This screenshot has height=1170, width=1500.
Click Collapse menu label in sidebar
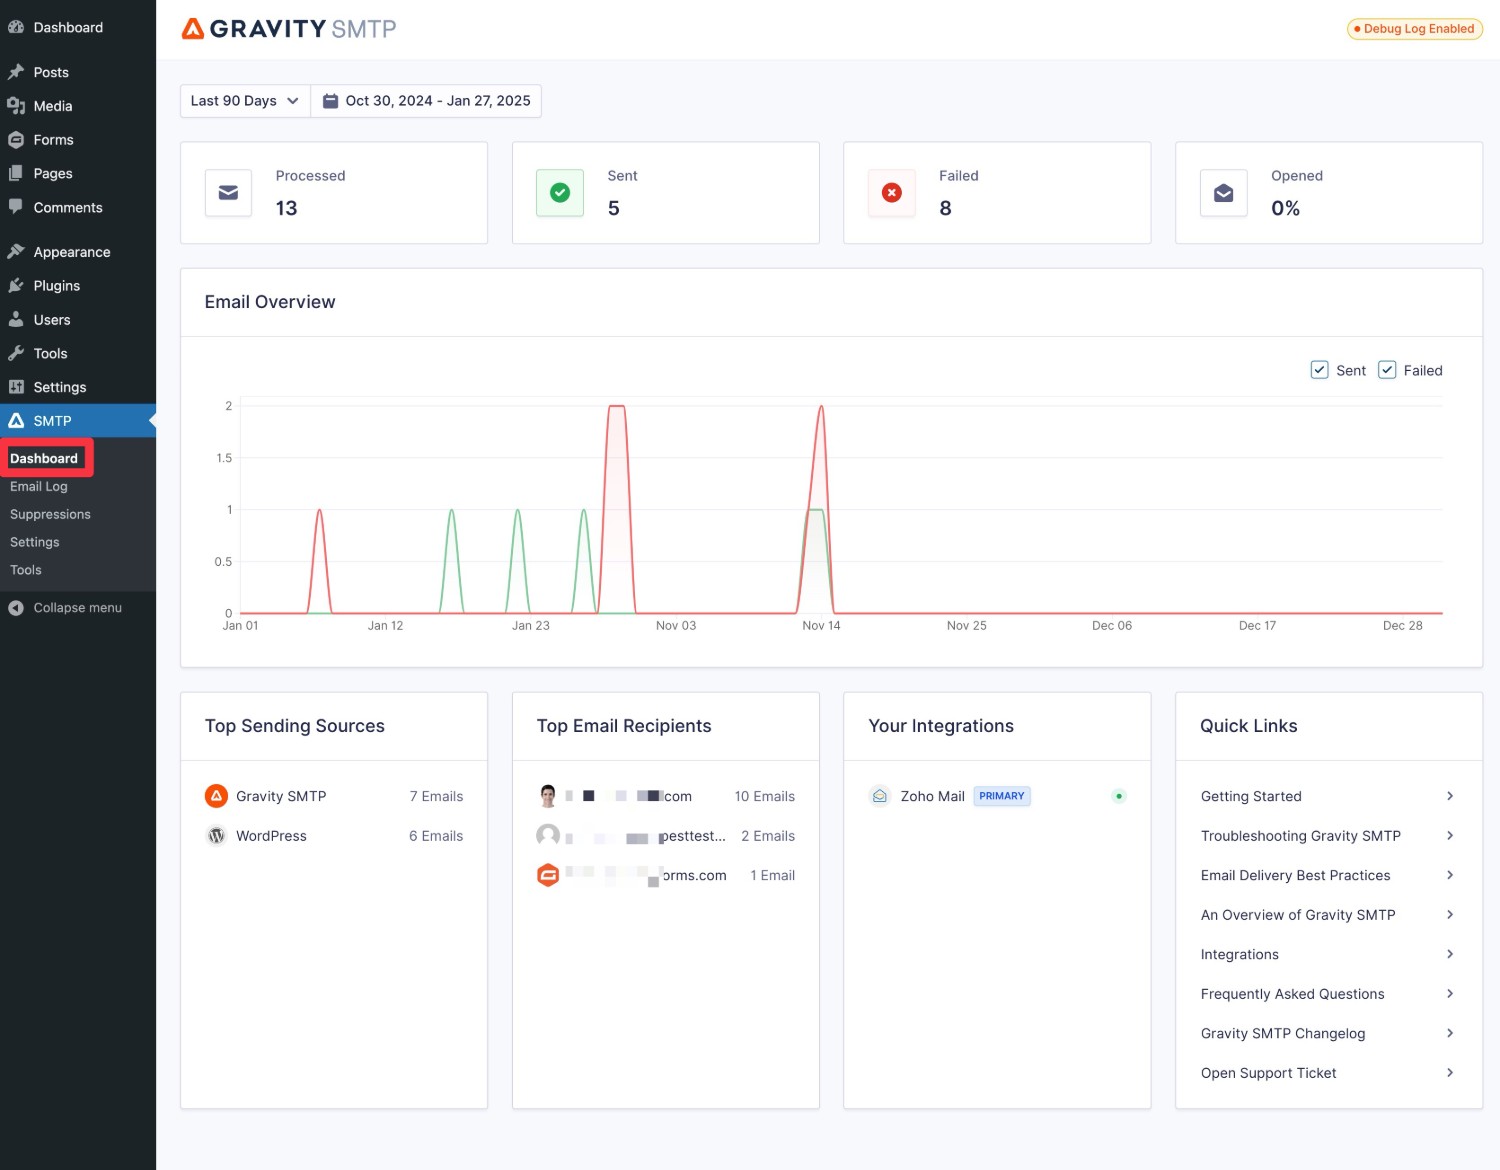(x=78, y=608)
